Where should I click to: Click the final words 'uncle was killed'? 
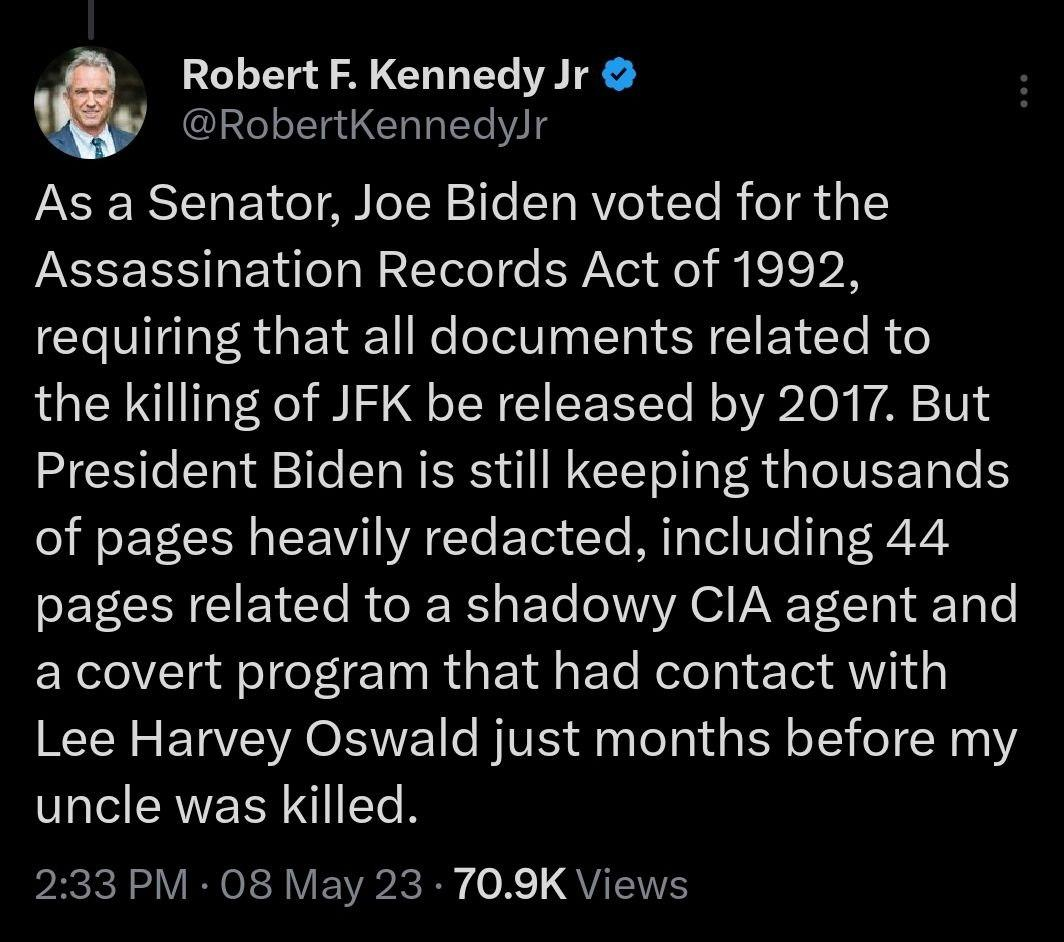[226, 806]
